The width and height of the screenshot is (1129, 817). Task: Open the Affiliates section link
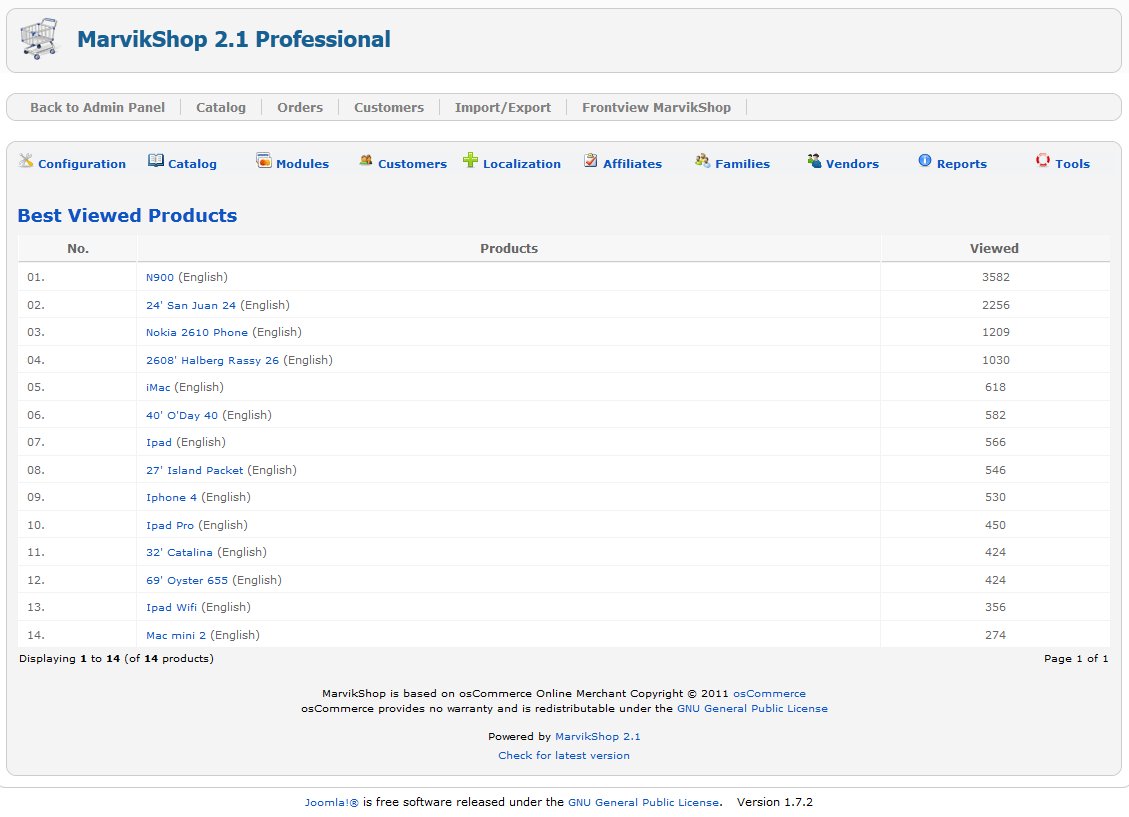632,164
